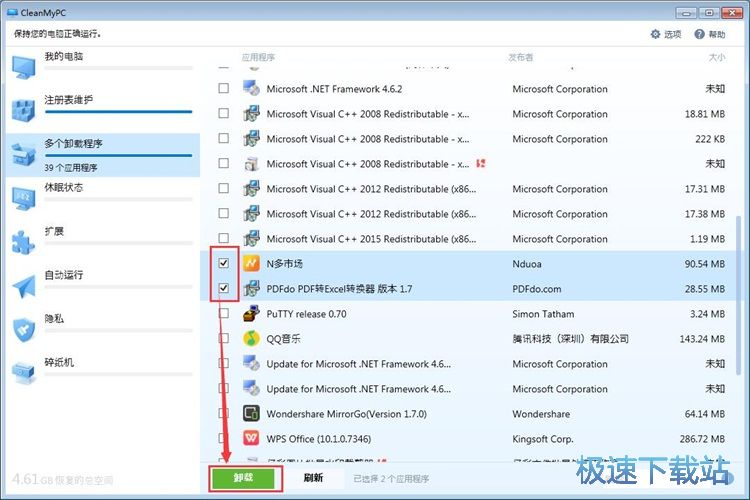The width and height of the screenshot is (750, 500).
Task: Sort list by 应用程序 column header
Action: (x=258, y=57)
